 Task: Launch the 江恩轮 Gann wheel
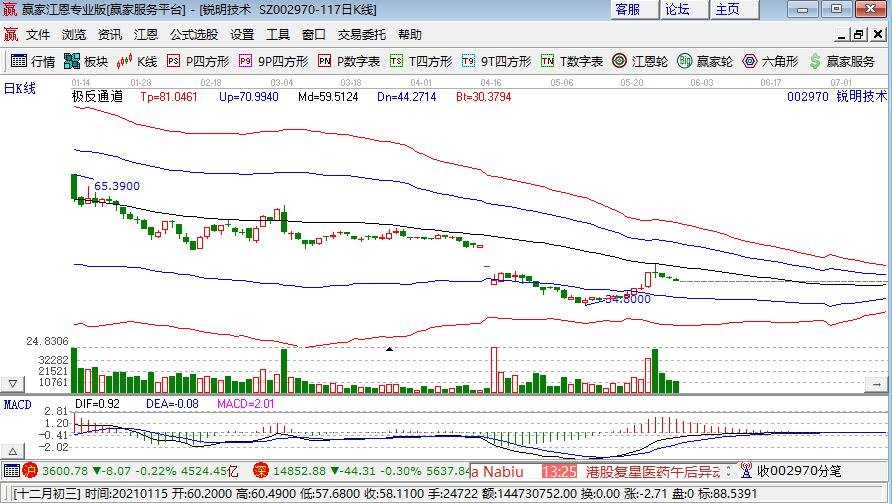click(x=639, y=61)
